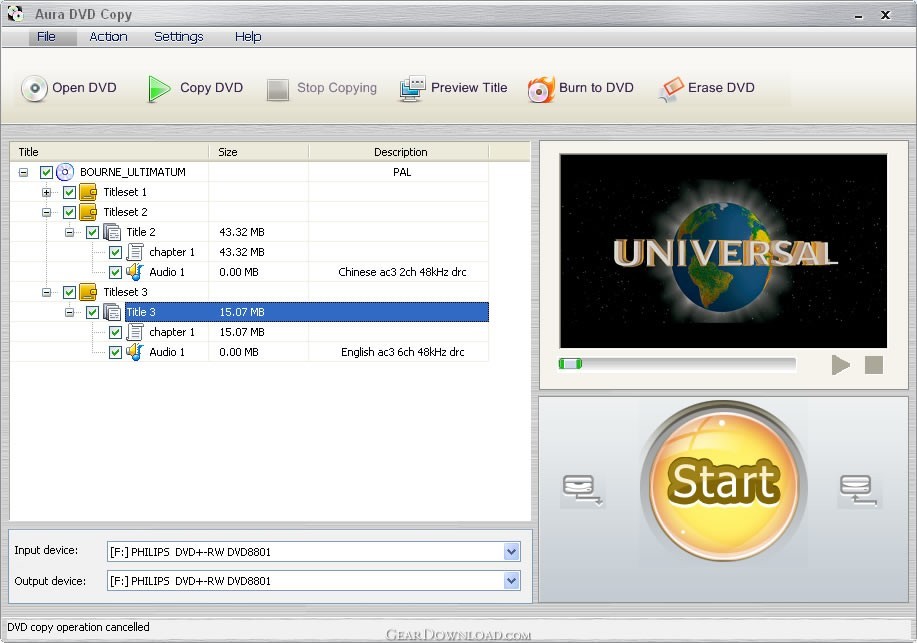The width and height of the screenshot is (917, 643).
Task: Click the Erase DVD eraser icon
Action: [670, 89]
